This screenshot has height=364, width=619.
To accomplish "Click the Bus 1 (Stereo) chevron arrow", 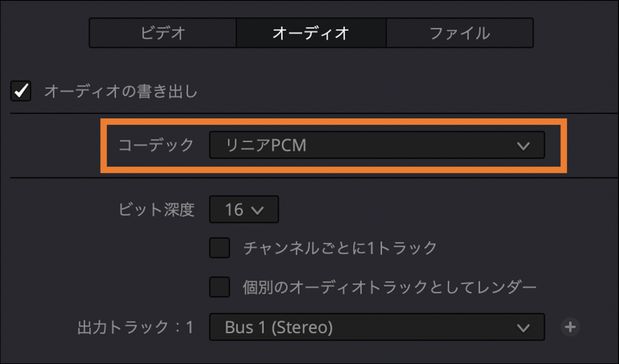I will click(x=523, y=328).
